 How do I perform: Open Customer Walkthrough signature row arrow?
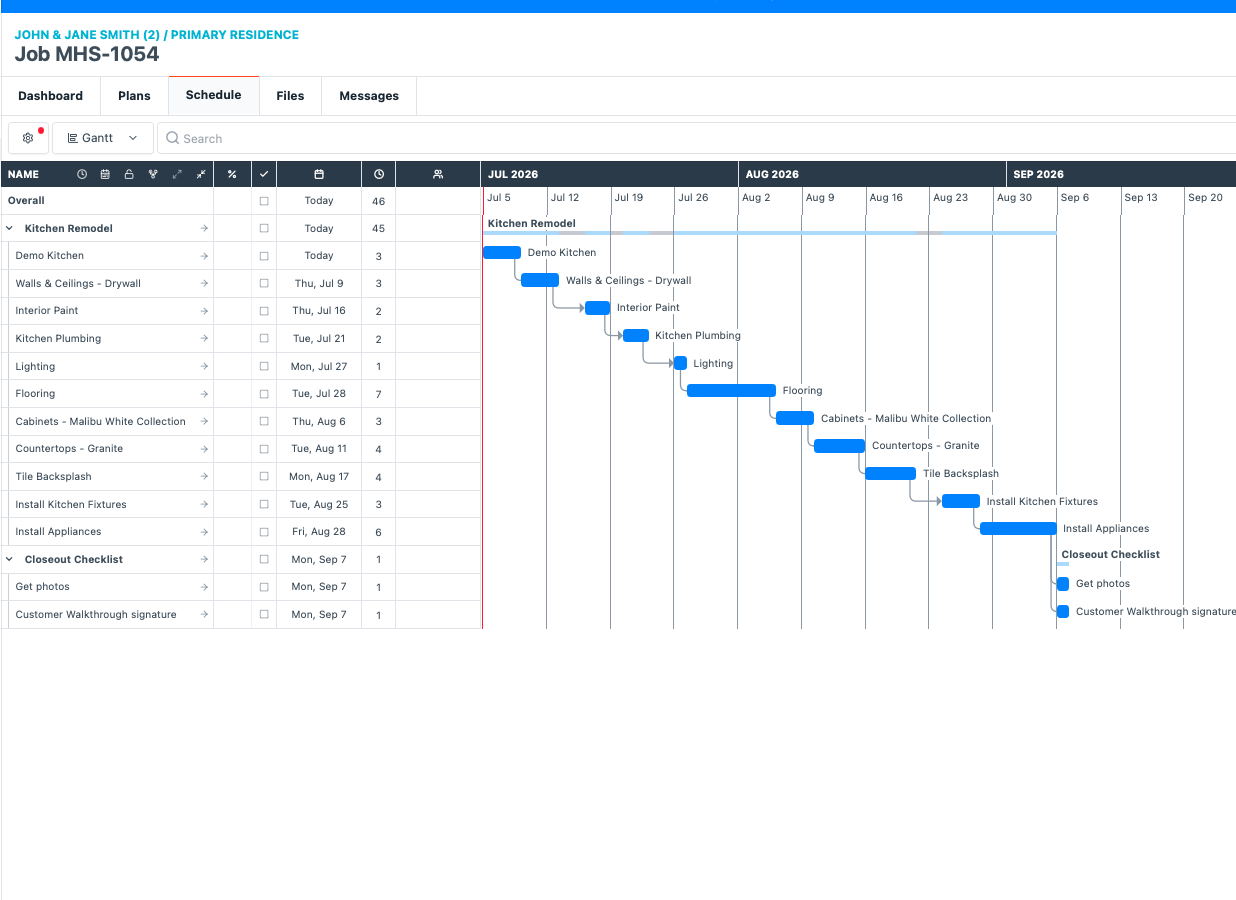tap(204, 615)
